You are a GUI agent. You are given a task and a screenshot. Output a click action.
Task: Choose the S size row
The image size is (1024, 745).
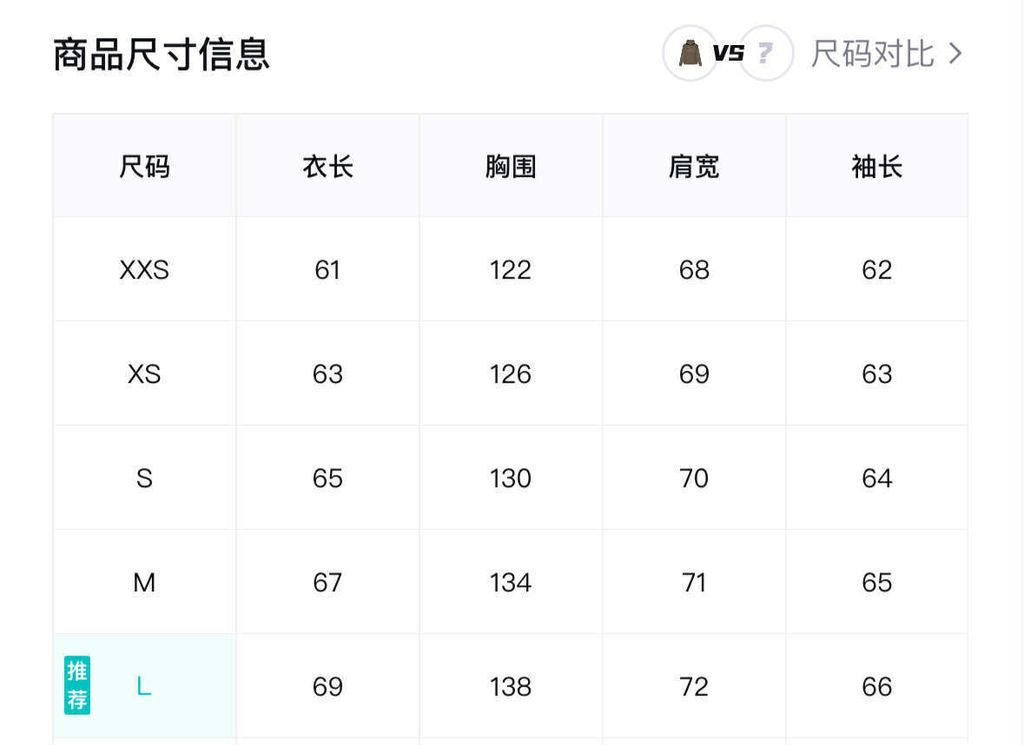coord(144,478)
